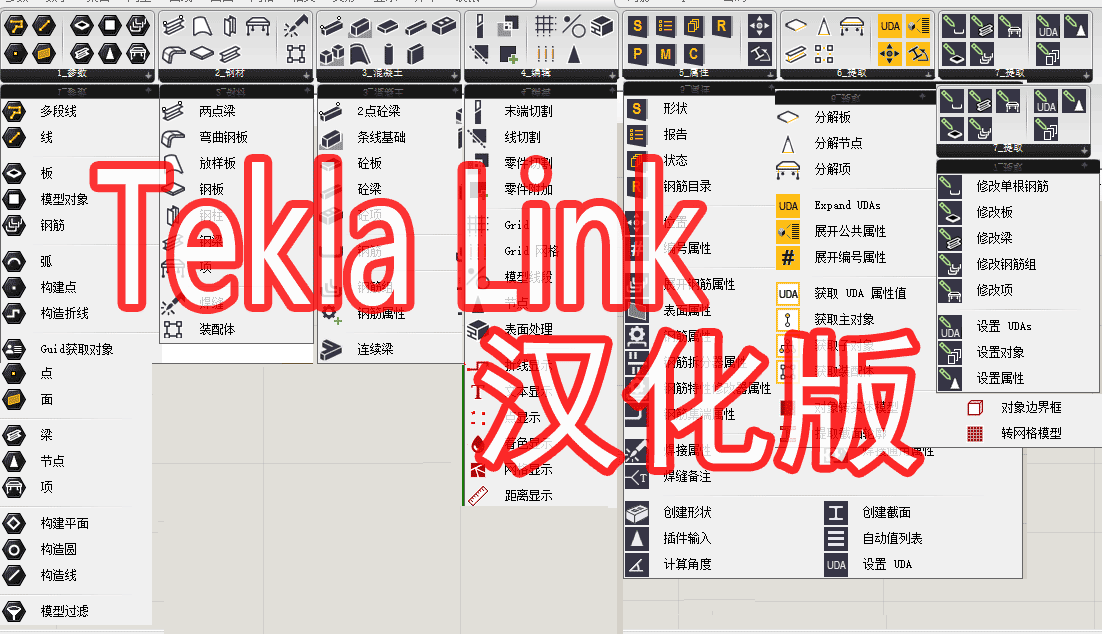Click the 装配体 assembly icon
The width and height of the screenshot is (1102, 634).
click(173, 329)
